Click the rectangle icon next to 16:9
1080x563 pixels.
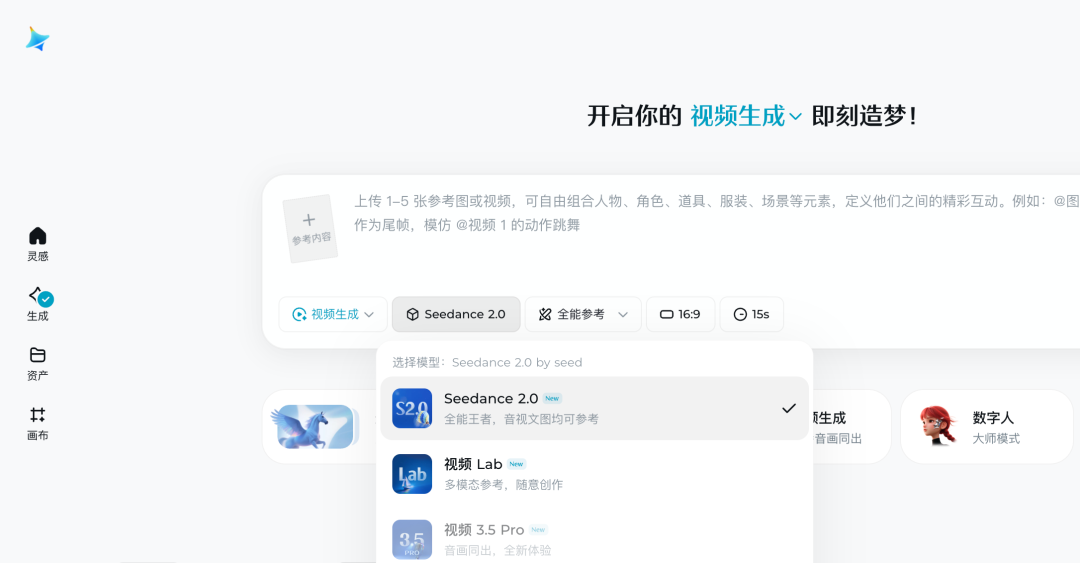click(666, 314)
